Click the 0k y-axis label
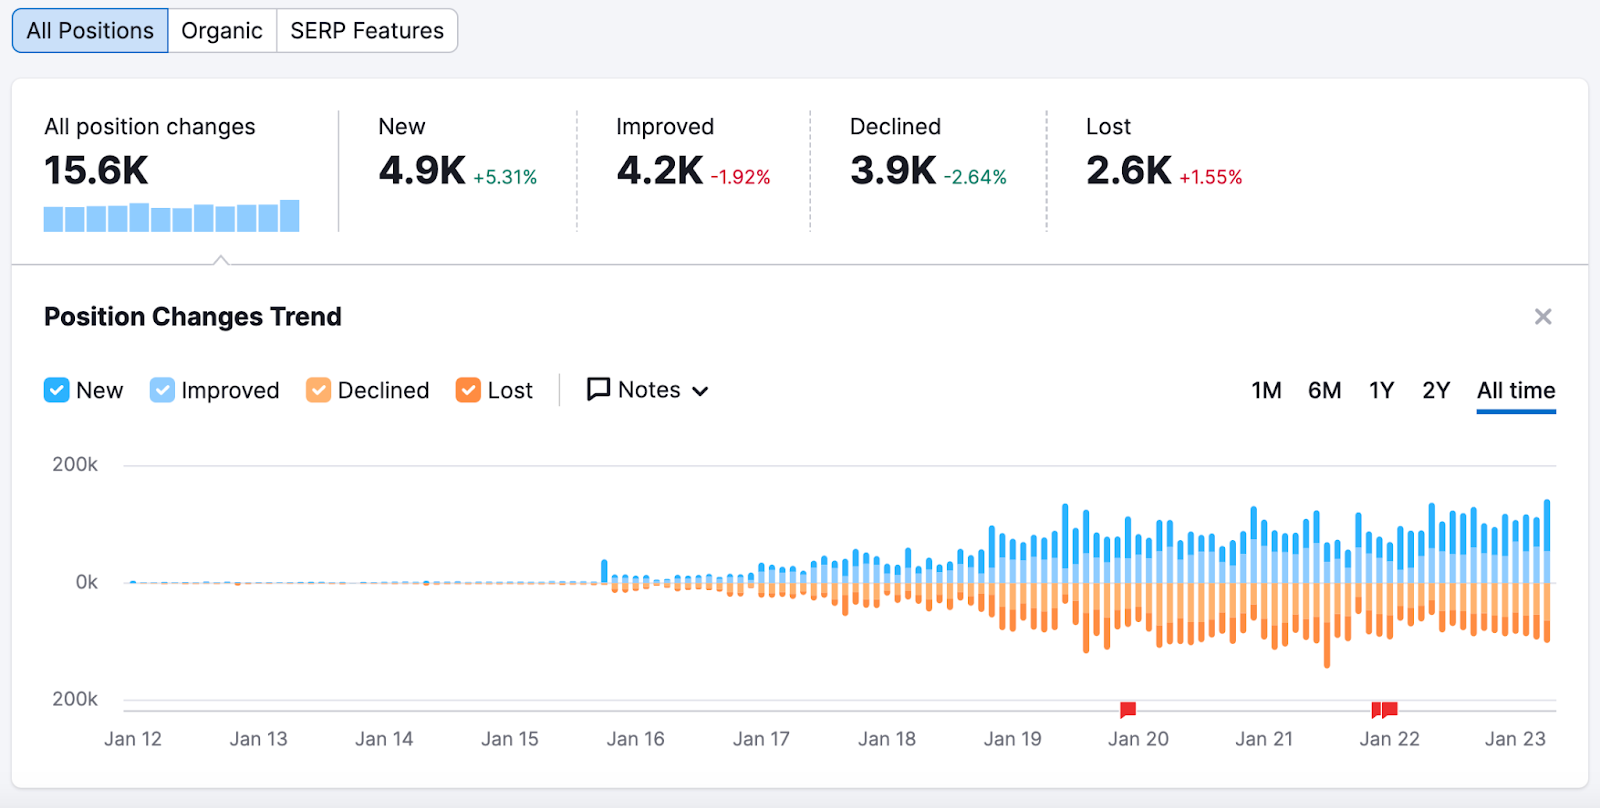The image size is (1600, 808). (87, 582)
